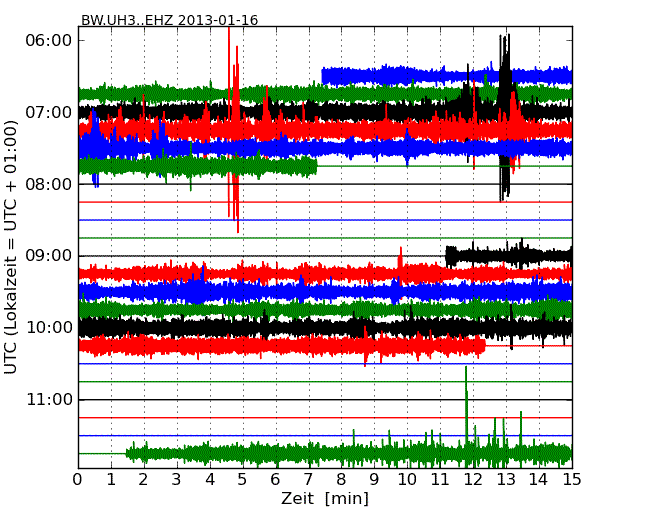This screenshot has height=520, width=650.
Task: Click x-axis tick label 3
Action: [x=177, y=480]
